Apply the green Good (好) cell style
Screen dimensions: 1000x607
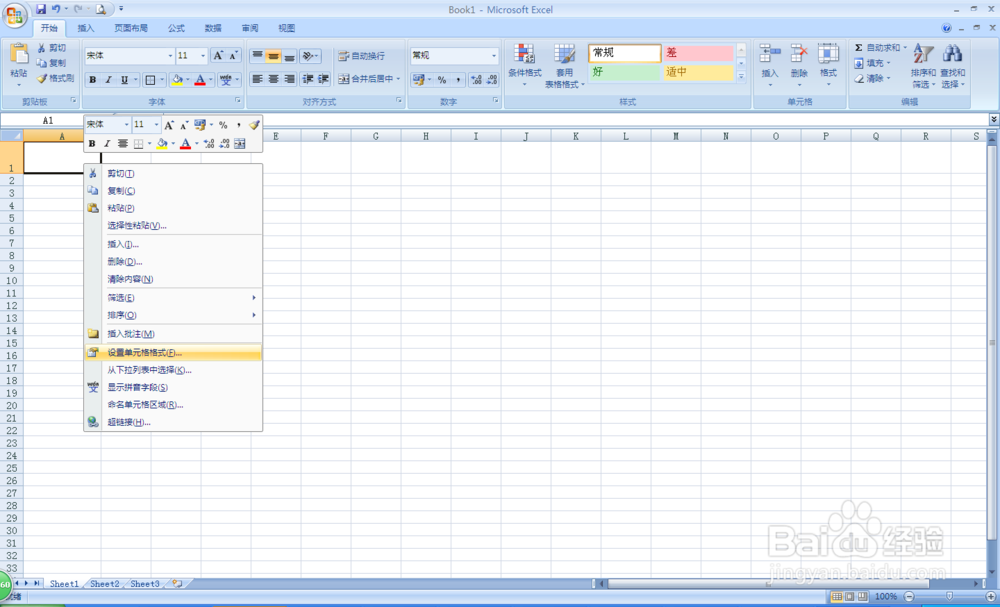(x=624, y=72)
